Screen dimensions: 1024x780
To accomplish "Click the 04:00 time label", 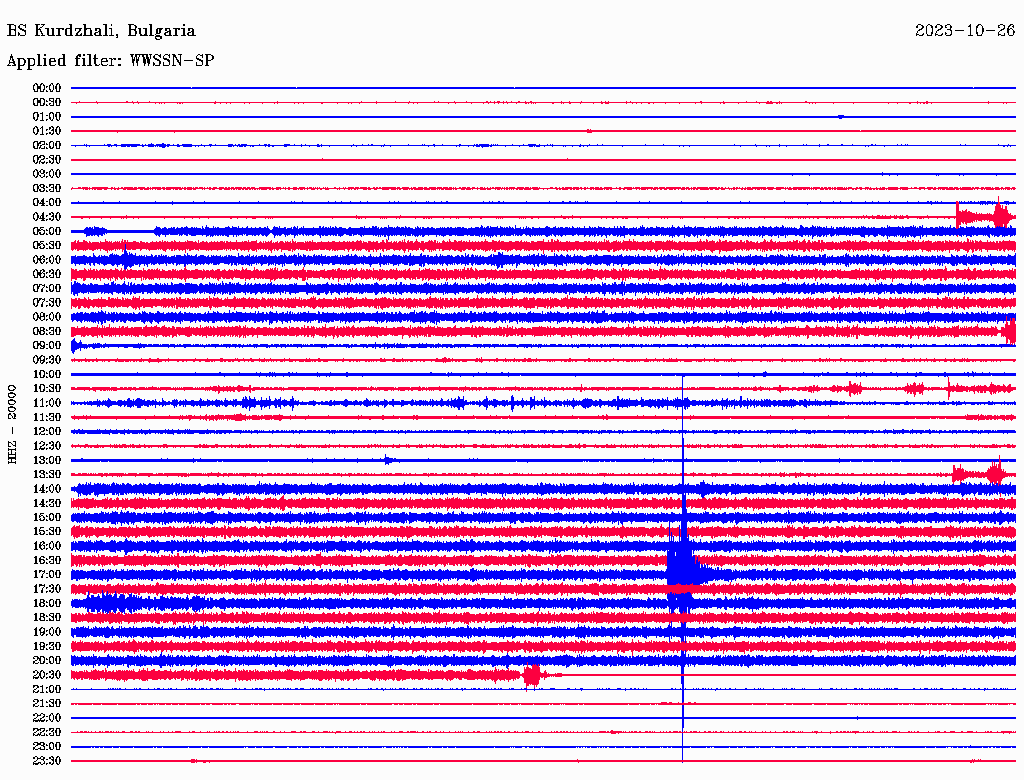I will (x=46, y=203).
